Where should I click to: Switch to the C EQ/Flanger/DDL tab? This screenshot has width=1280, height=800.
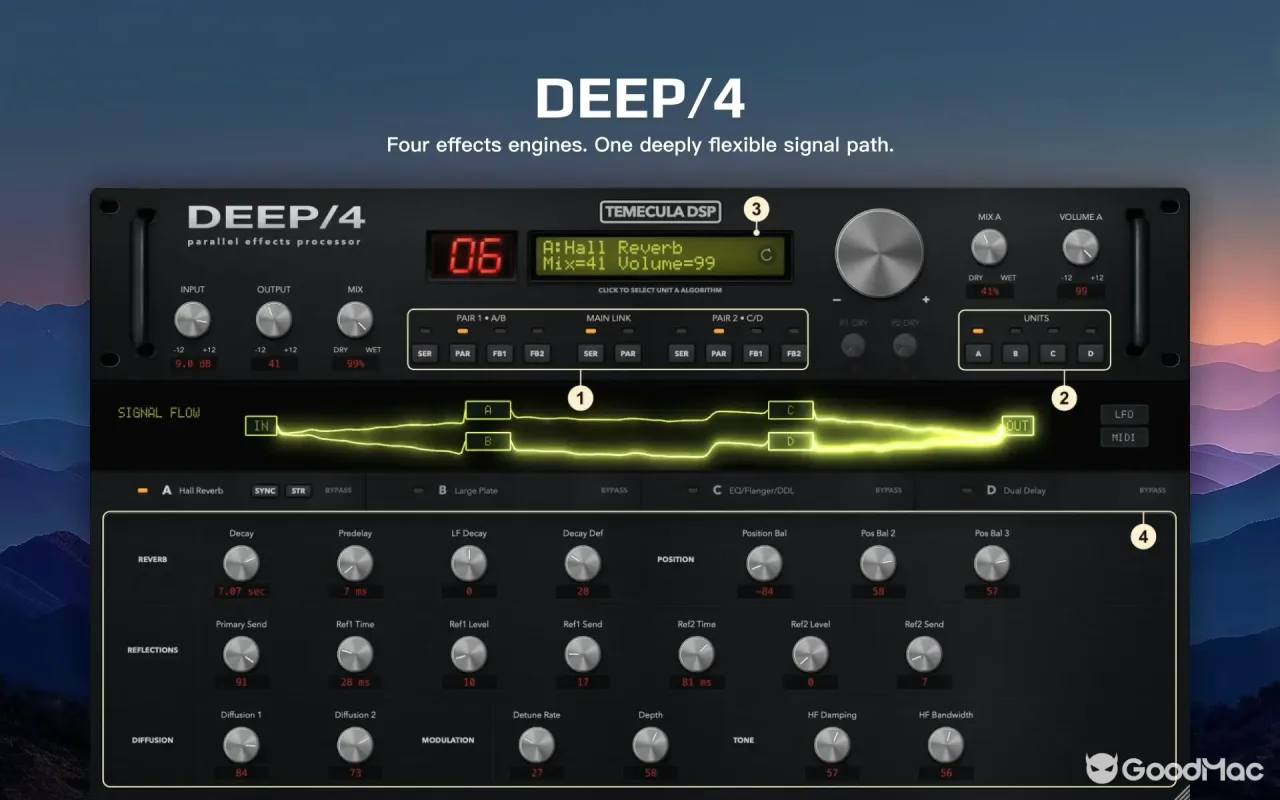pyautogui.click(x=777, y=491)
